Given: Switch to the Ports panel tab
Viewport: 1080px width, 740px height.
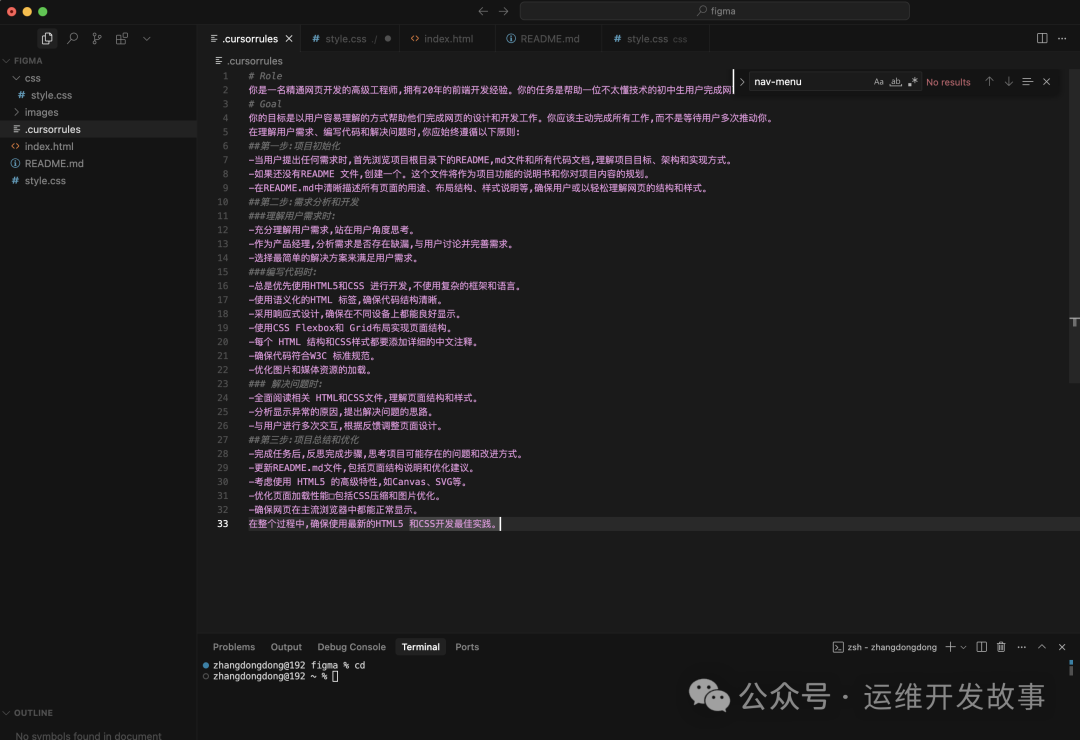Looking at the screenshot, I should (467, 647).
